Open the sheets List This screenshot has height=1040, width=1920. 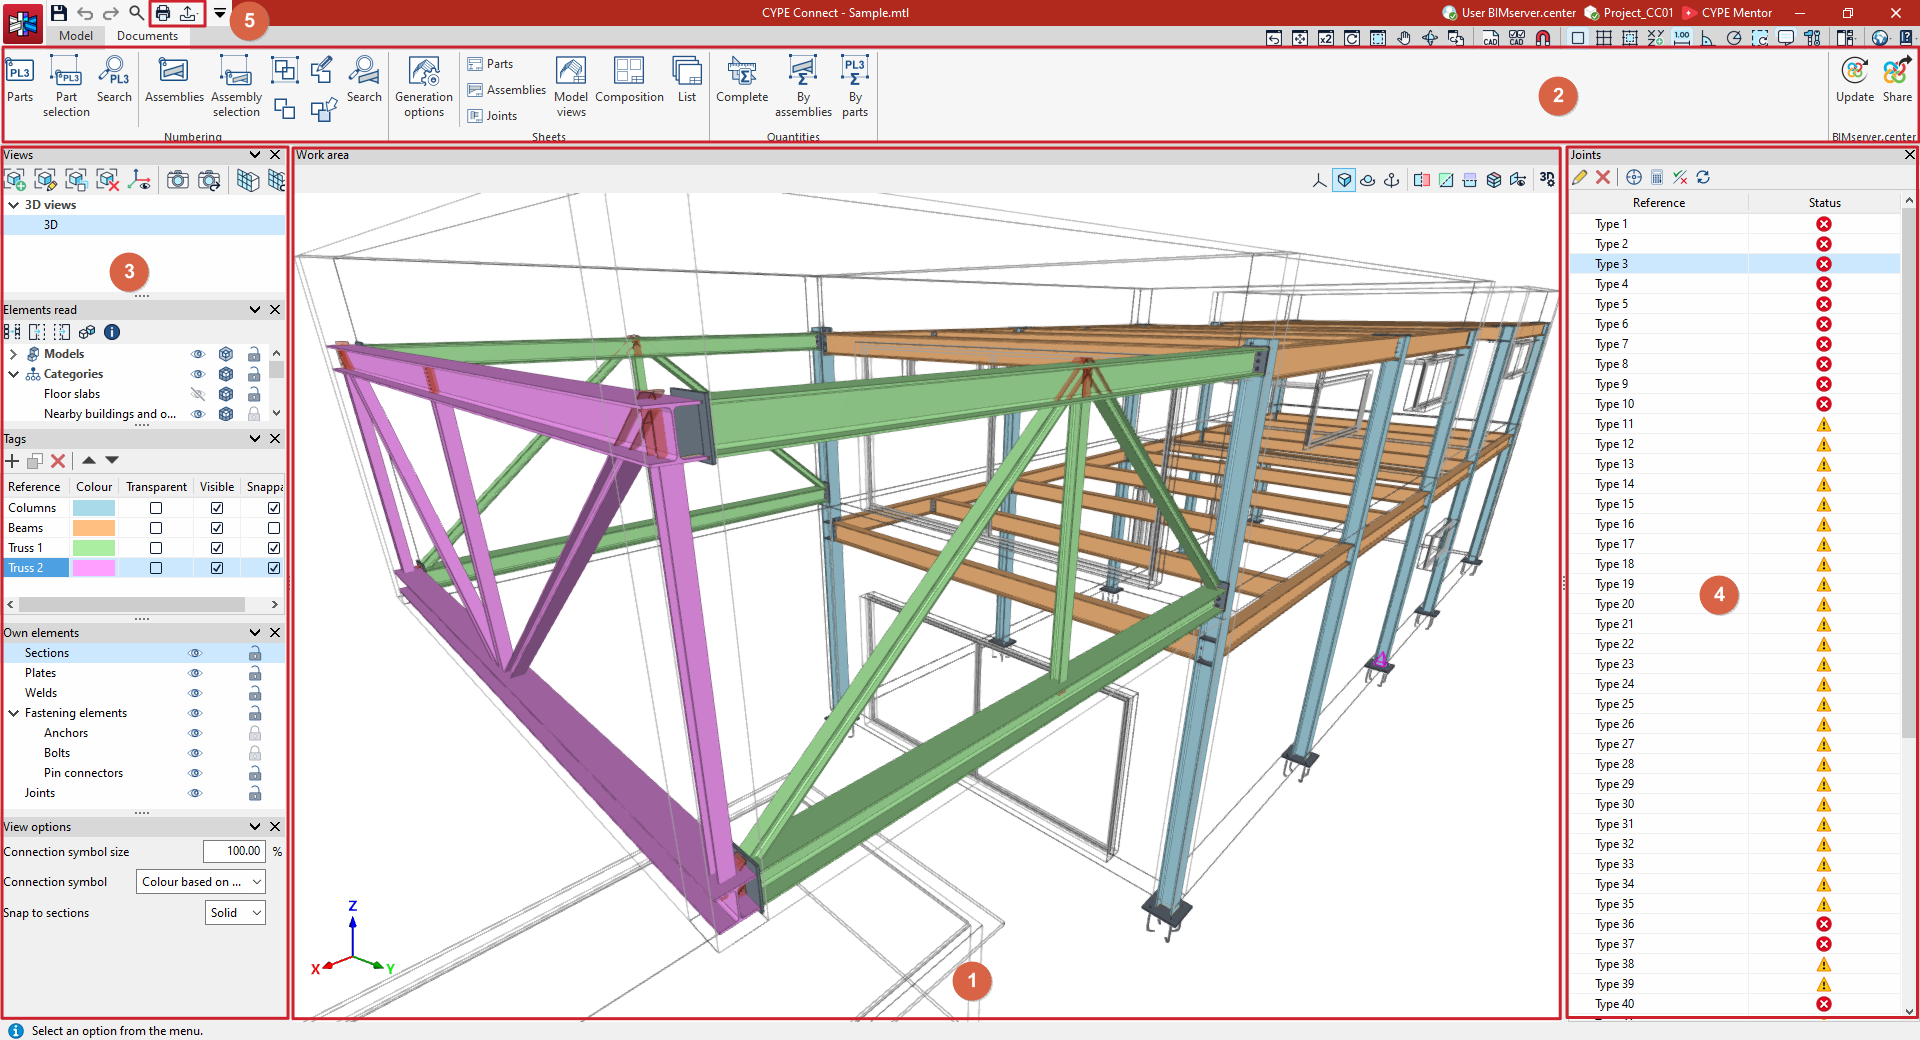pos(687,80)
